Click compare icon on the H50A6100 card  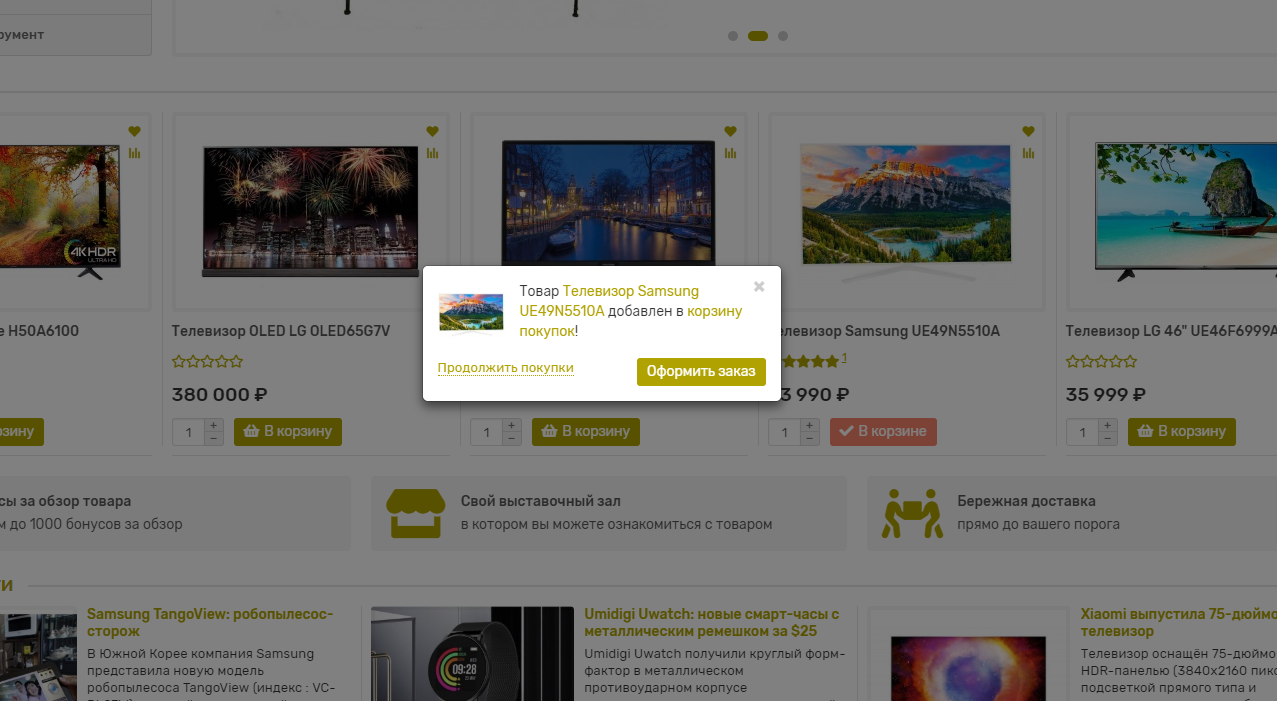(134, 153)
